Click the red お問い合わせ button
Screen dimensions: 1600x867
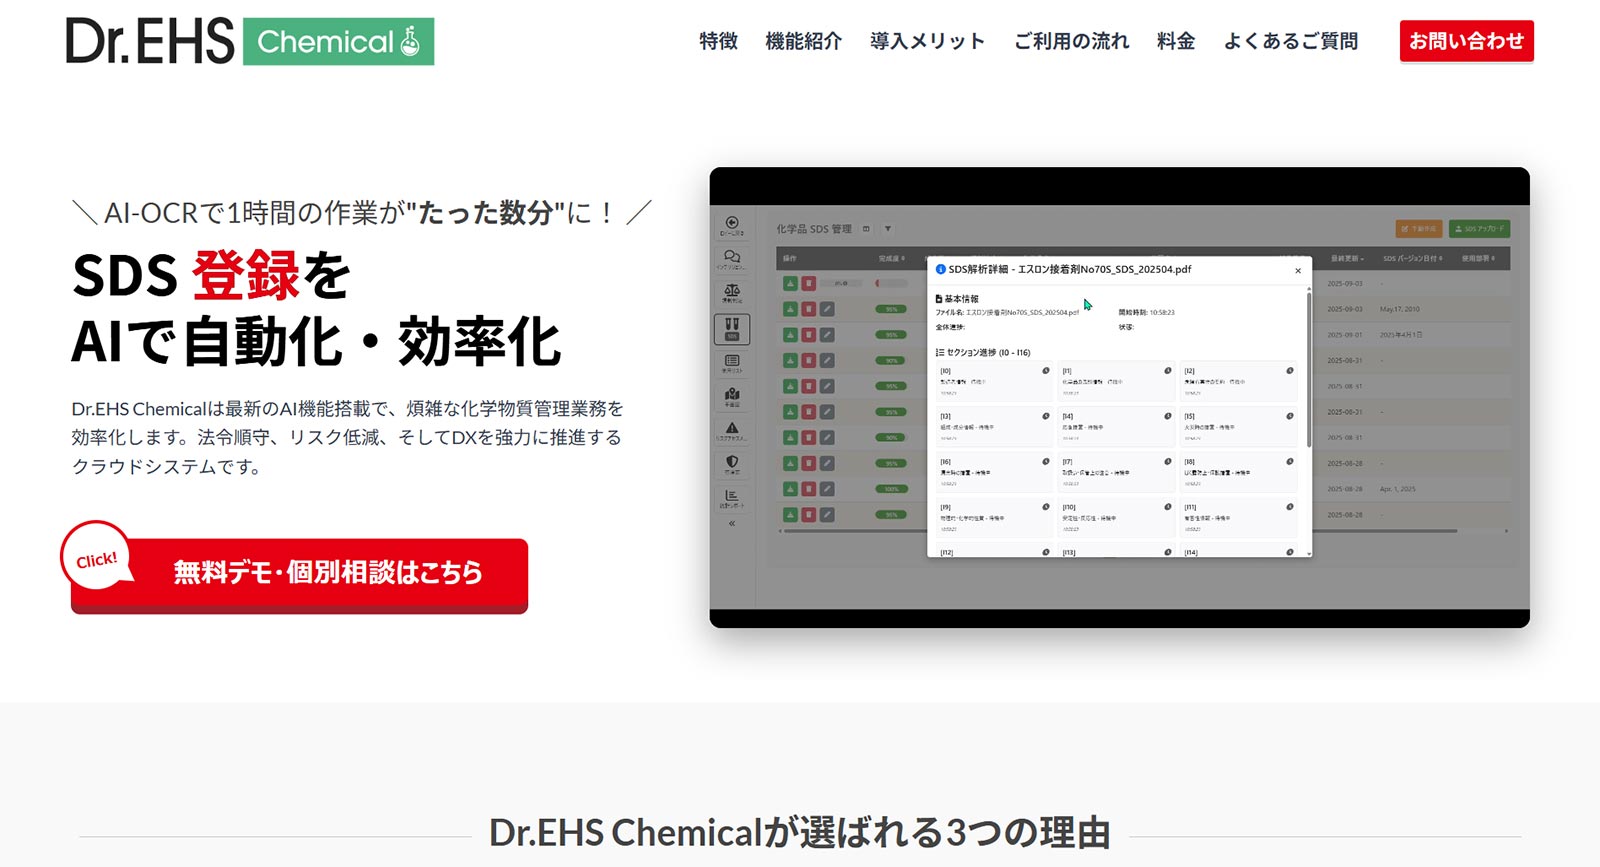tap(1466, 41)
